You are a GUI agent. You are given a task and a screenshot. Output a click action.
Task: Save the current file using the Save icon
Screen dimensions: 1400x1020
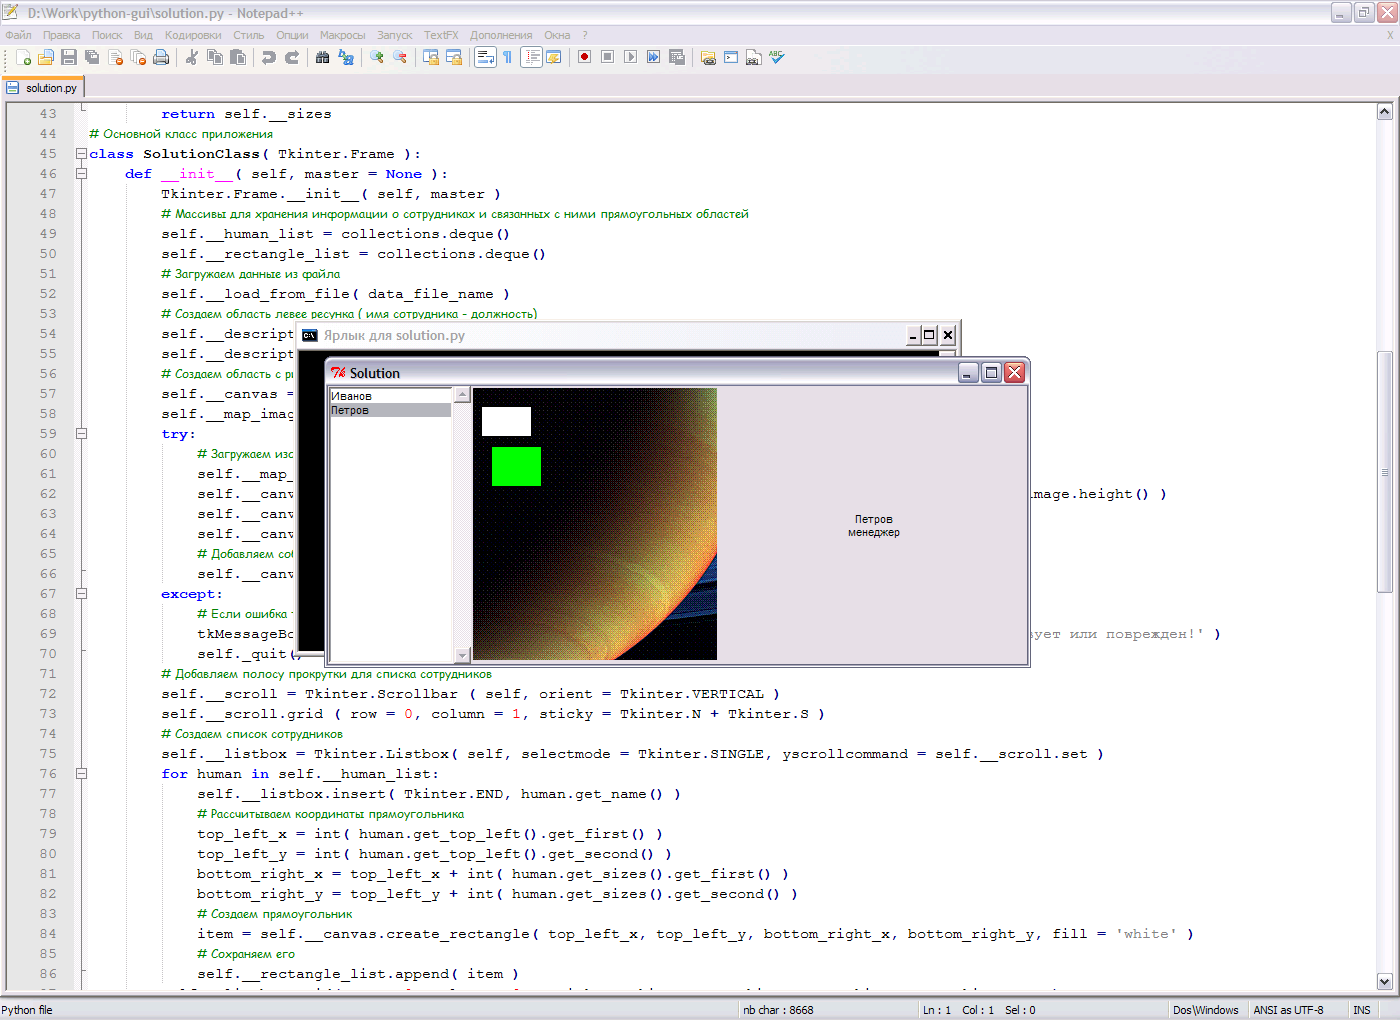(67, 57)
